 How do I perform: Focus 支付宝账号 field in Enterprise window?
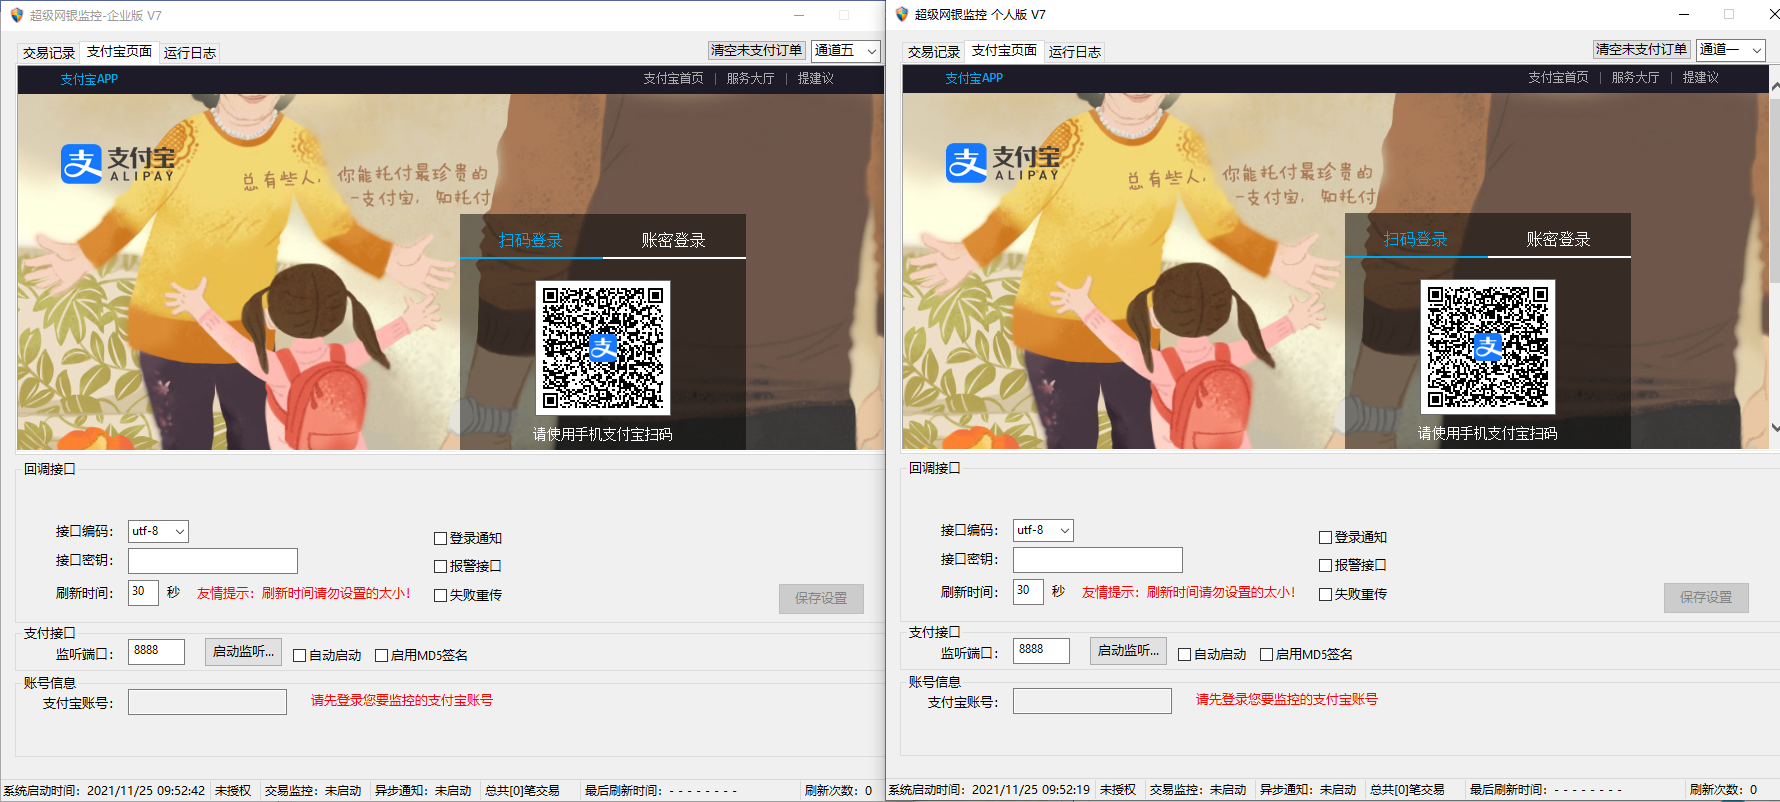coord(207,702)
